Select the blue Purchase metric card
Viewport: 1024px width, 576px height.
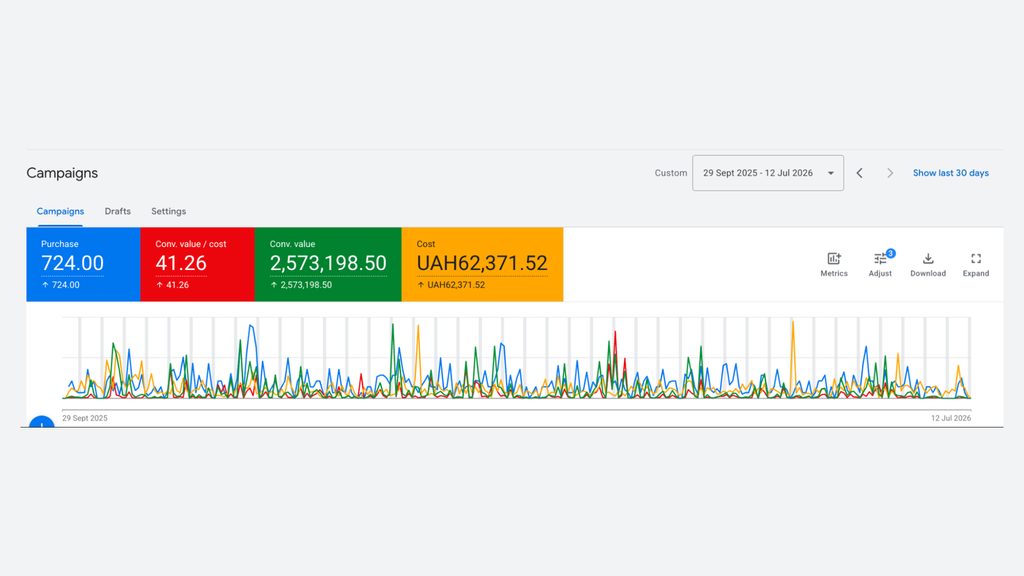pos(83,264)
